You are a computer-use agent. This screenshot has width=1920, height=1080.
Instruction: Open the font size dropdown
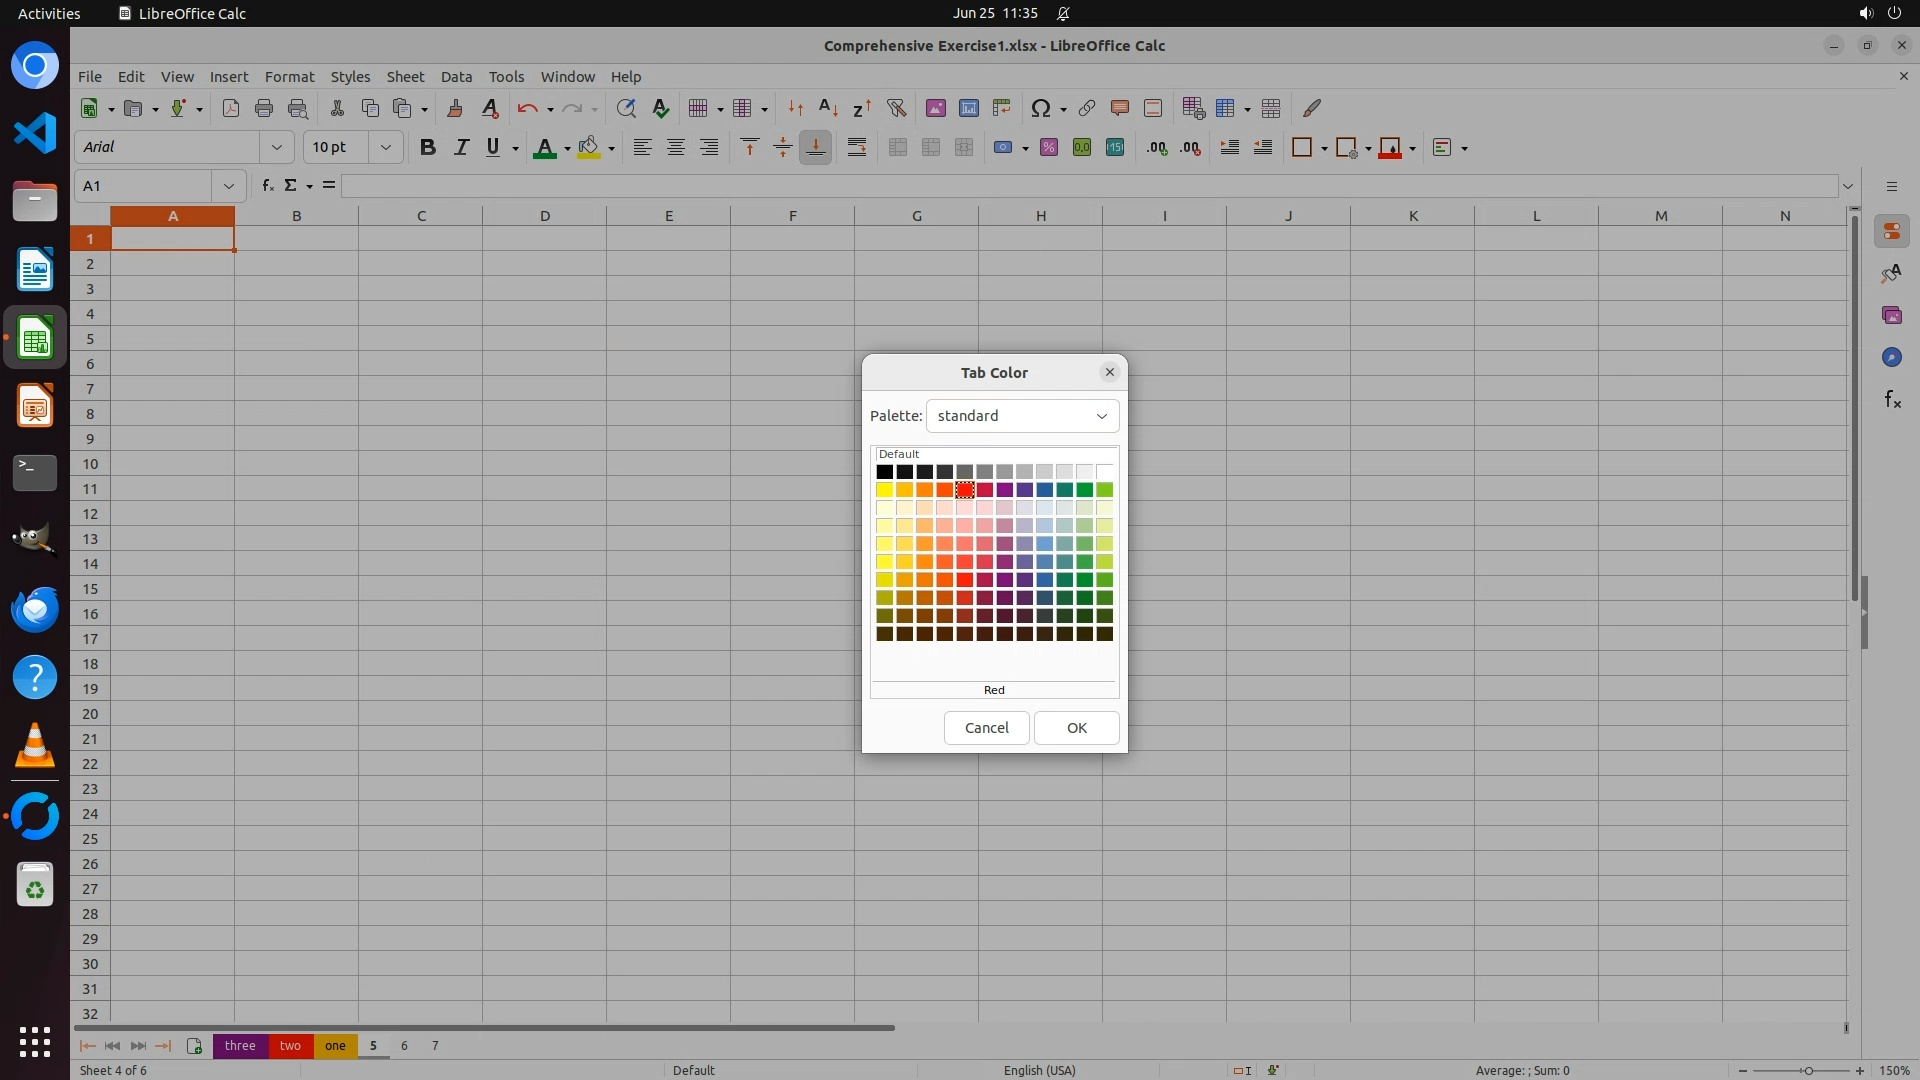[385, 147]
